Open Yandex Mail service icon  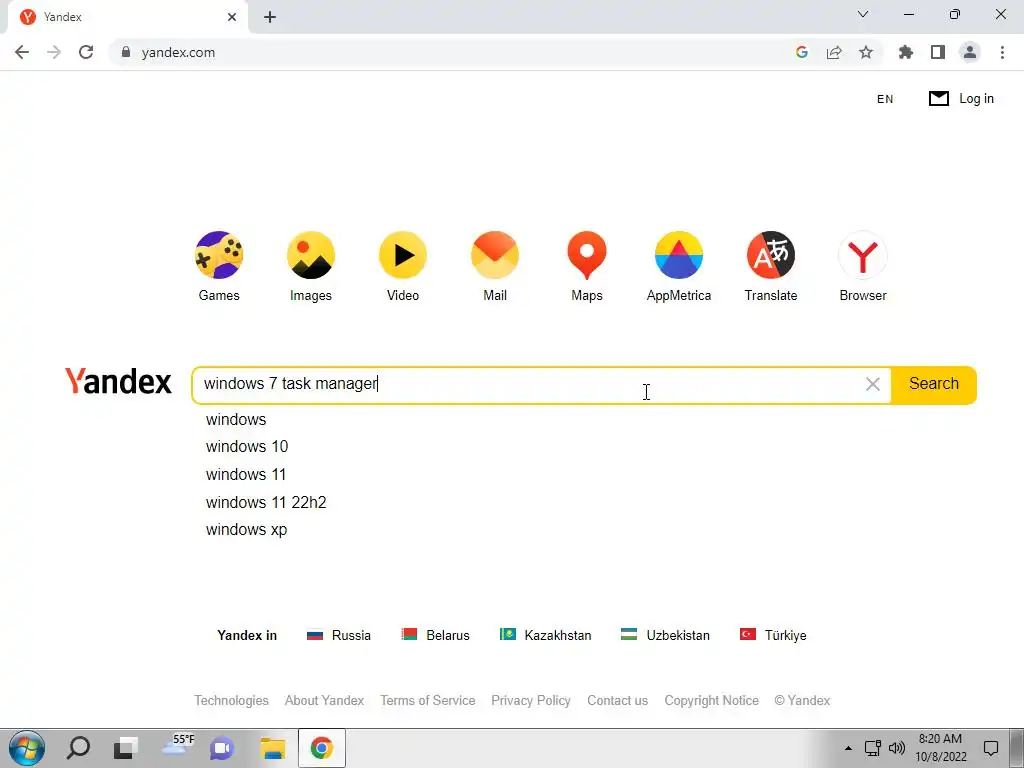[495, 255]
